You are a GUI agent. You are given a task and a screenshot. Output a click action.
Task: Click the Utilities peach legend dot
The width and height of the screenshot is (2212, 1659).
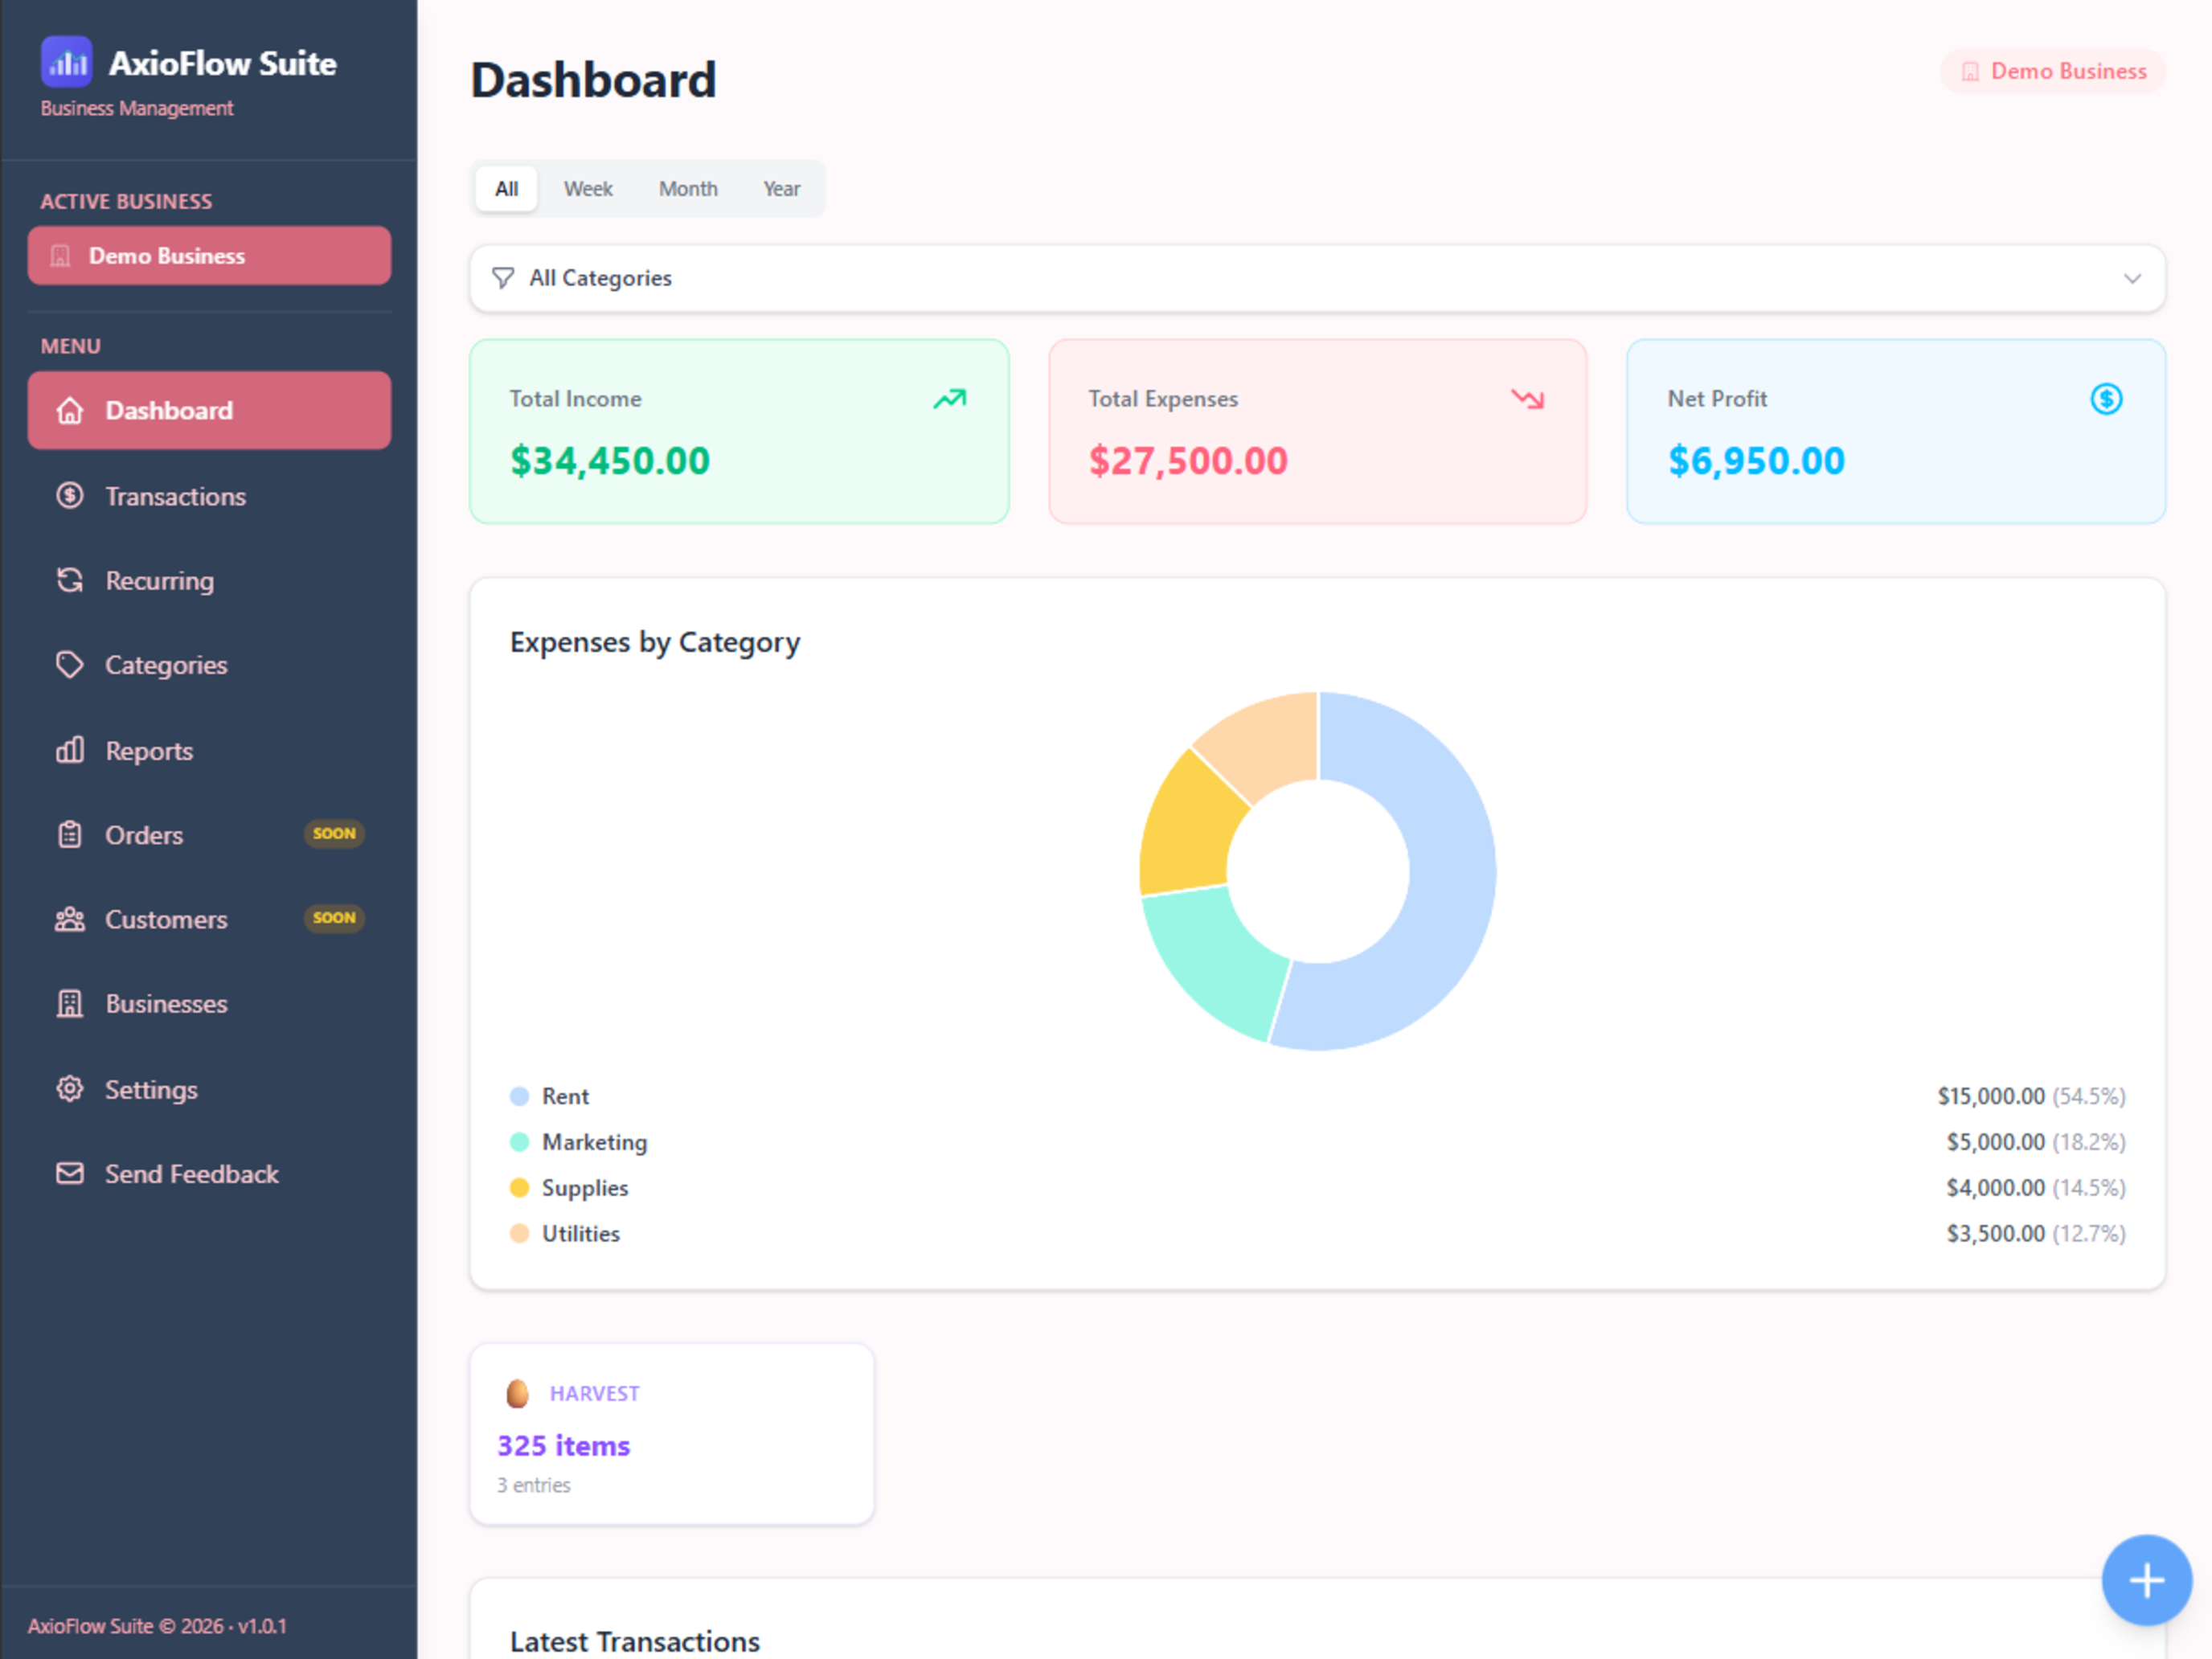pos(519,1233)
